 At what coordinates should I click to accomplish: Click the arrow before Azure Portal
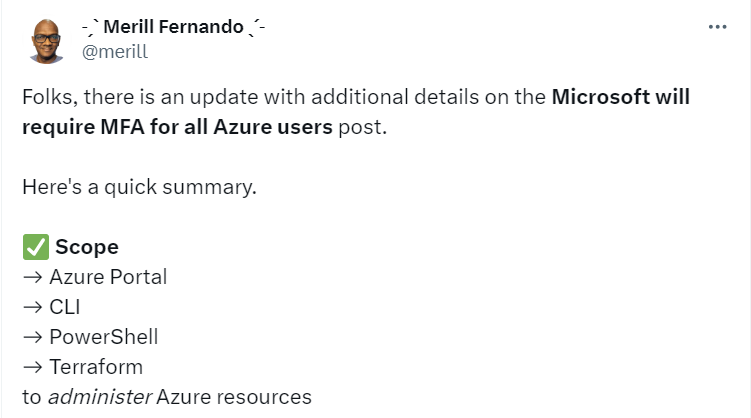[33, 277]
